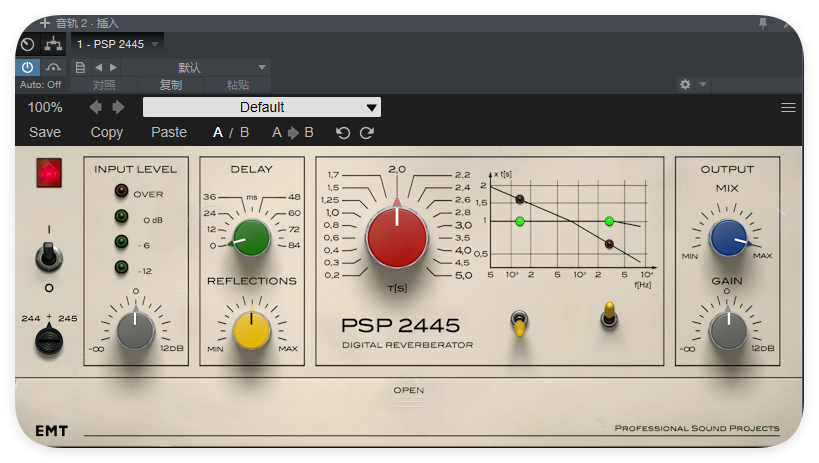
Task: Expand the arrow next to gear icon
Action: point(703,84)
